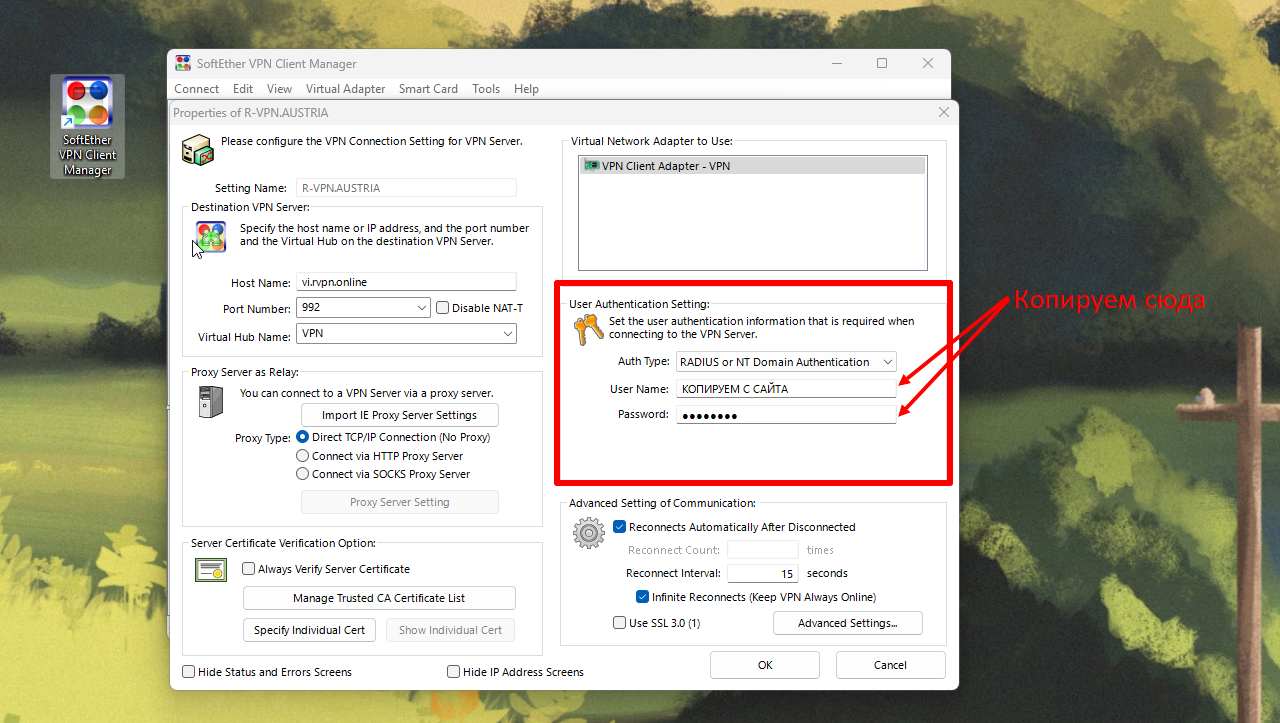This screenshot has height=723, width=1280.
Task: Select Connect via SOCKS Proxy Server
Action: pos(303,474)
